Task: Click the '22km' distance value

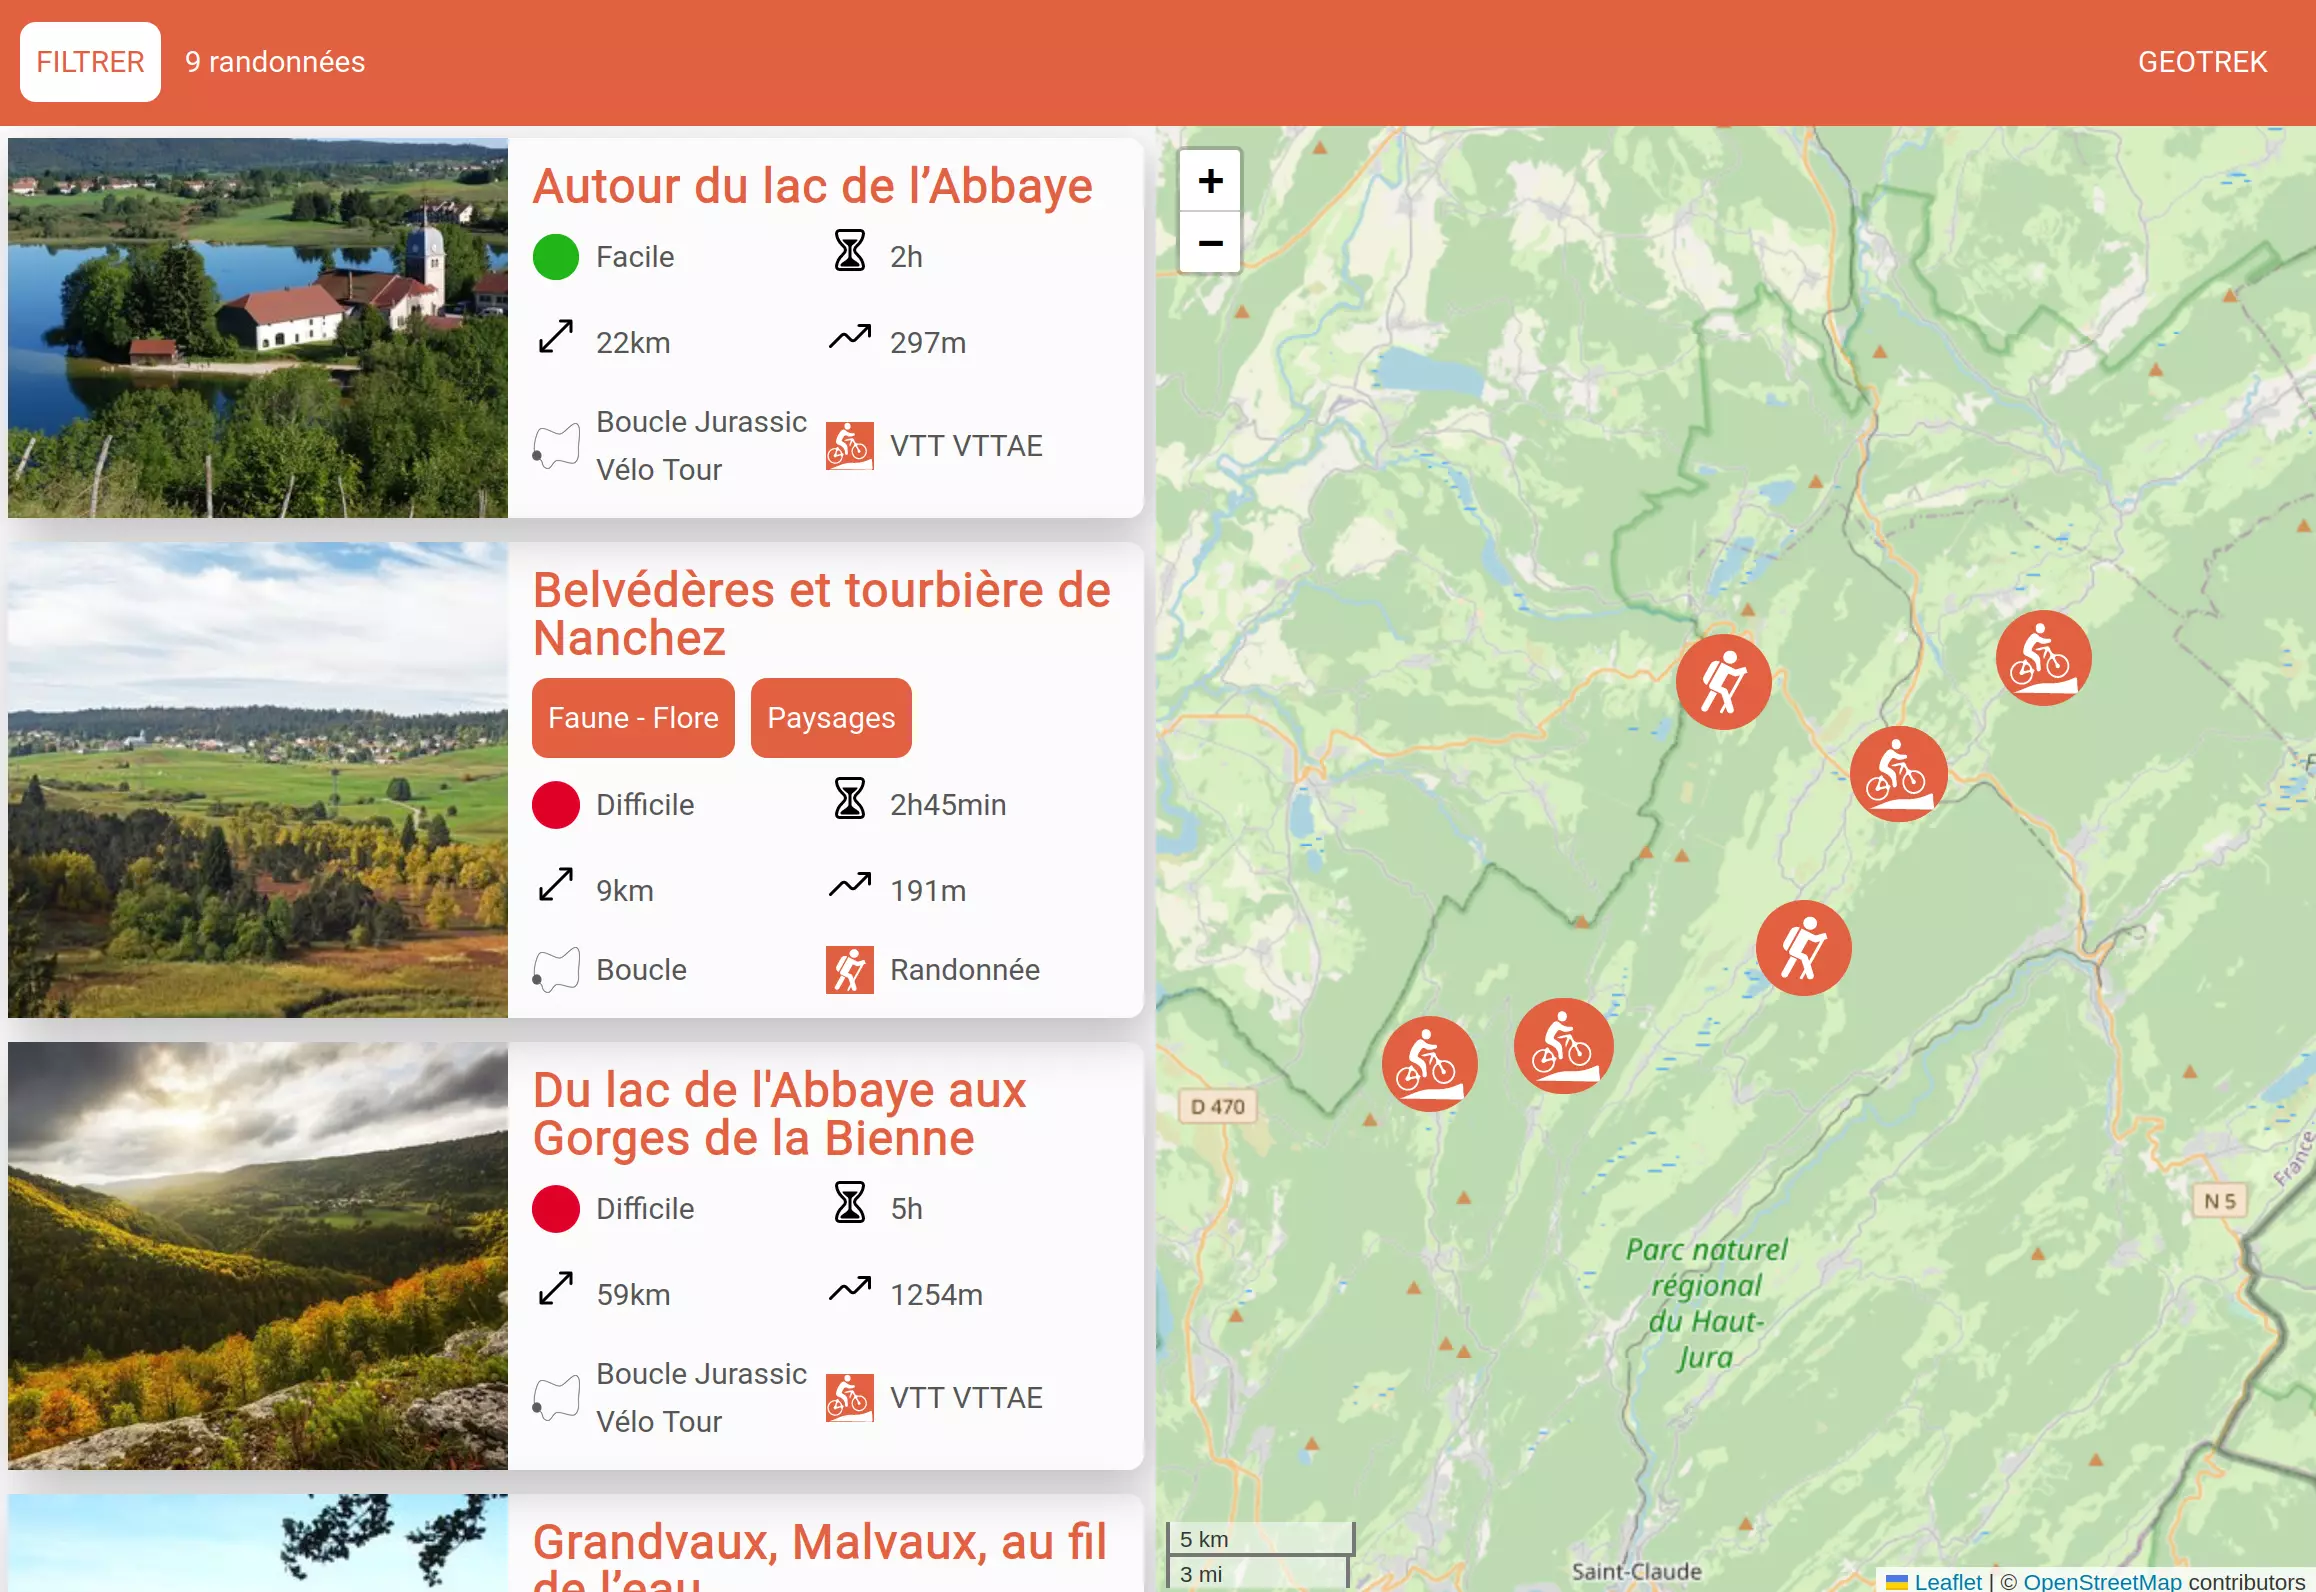Action: point(633,343)
